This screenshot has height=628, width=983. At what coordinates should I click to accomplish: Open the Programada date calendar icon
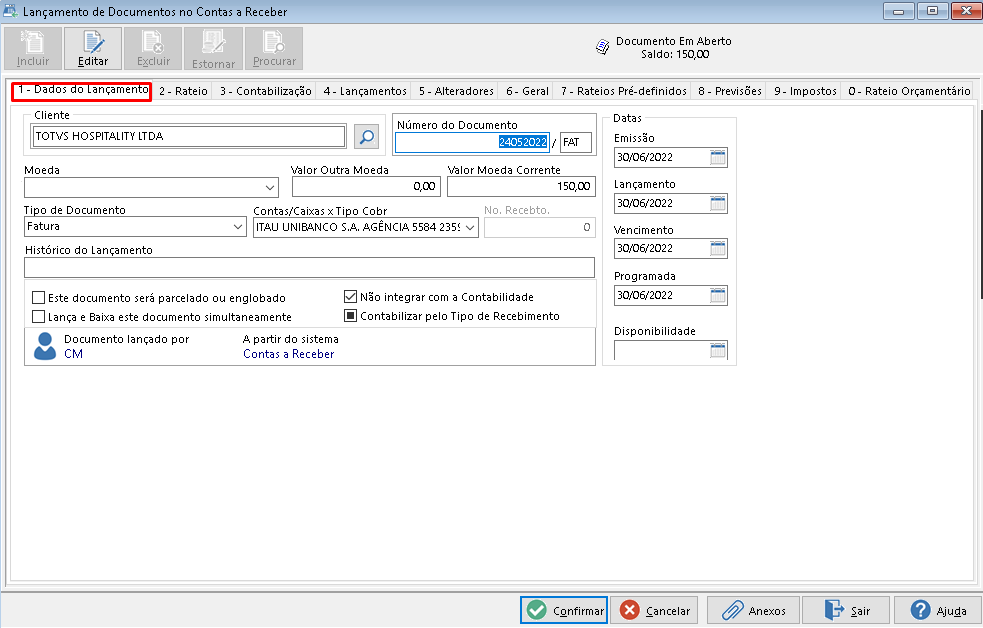tap(718, 295)
